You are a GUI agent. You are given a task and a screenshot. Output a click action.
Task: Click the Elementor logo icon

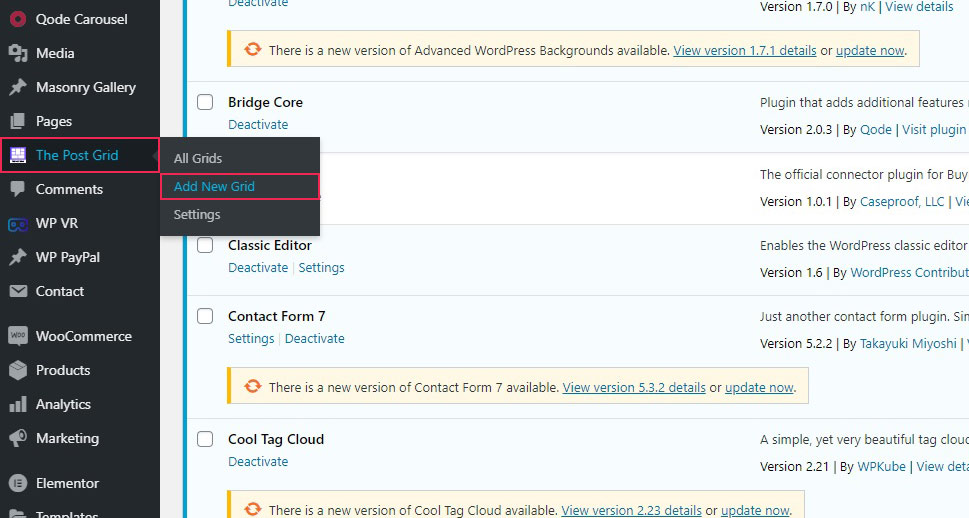tap(18, 483)
